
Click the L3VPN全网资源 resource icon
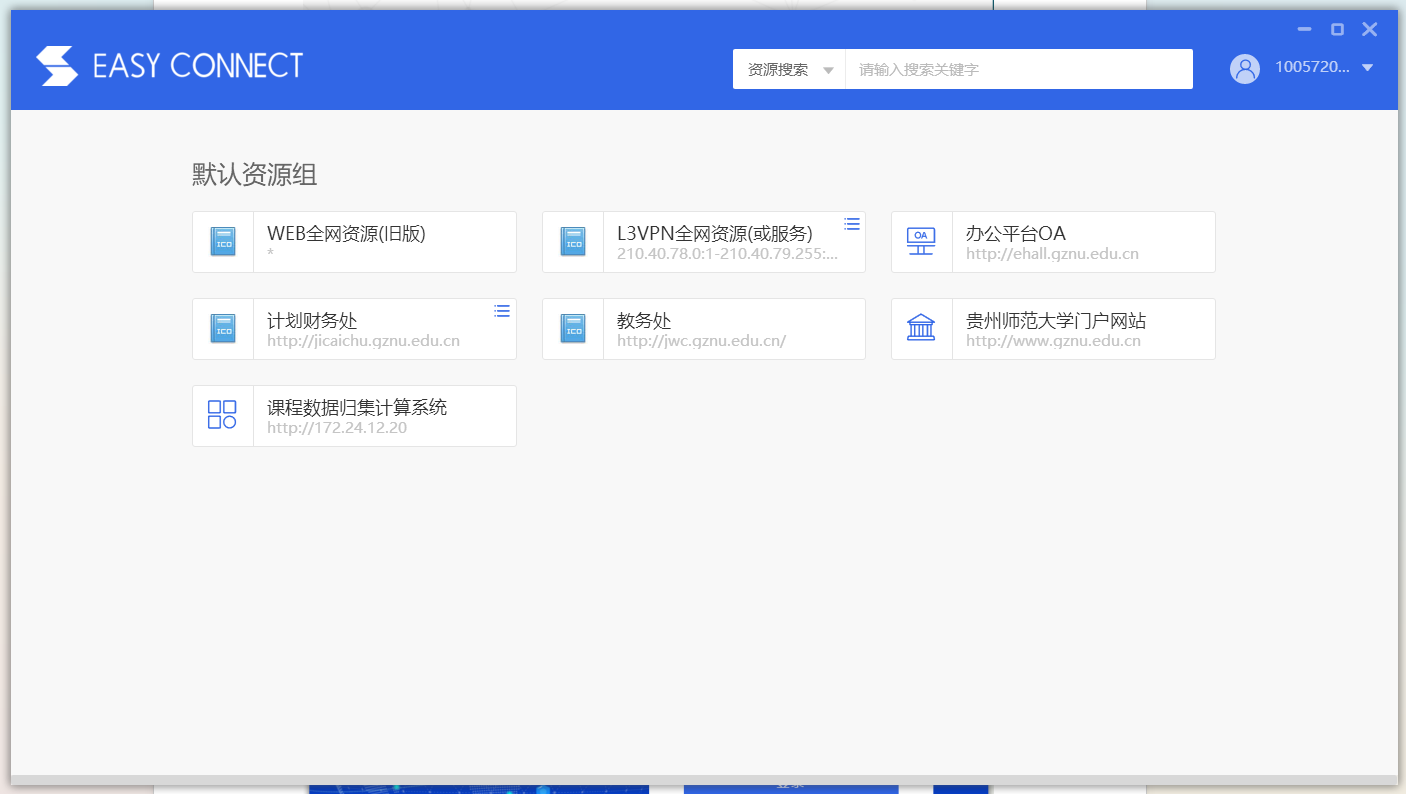click(x=572, y=241)
